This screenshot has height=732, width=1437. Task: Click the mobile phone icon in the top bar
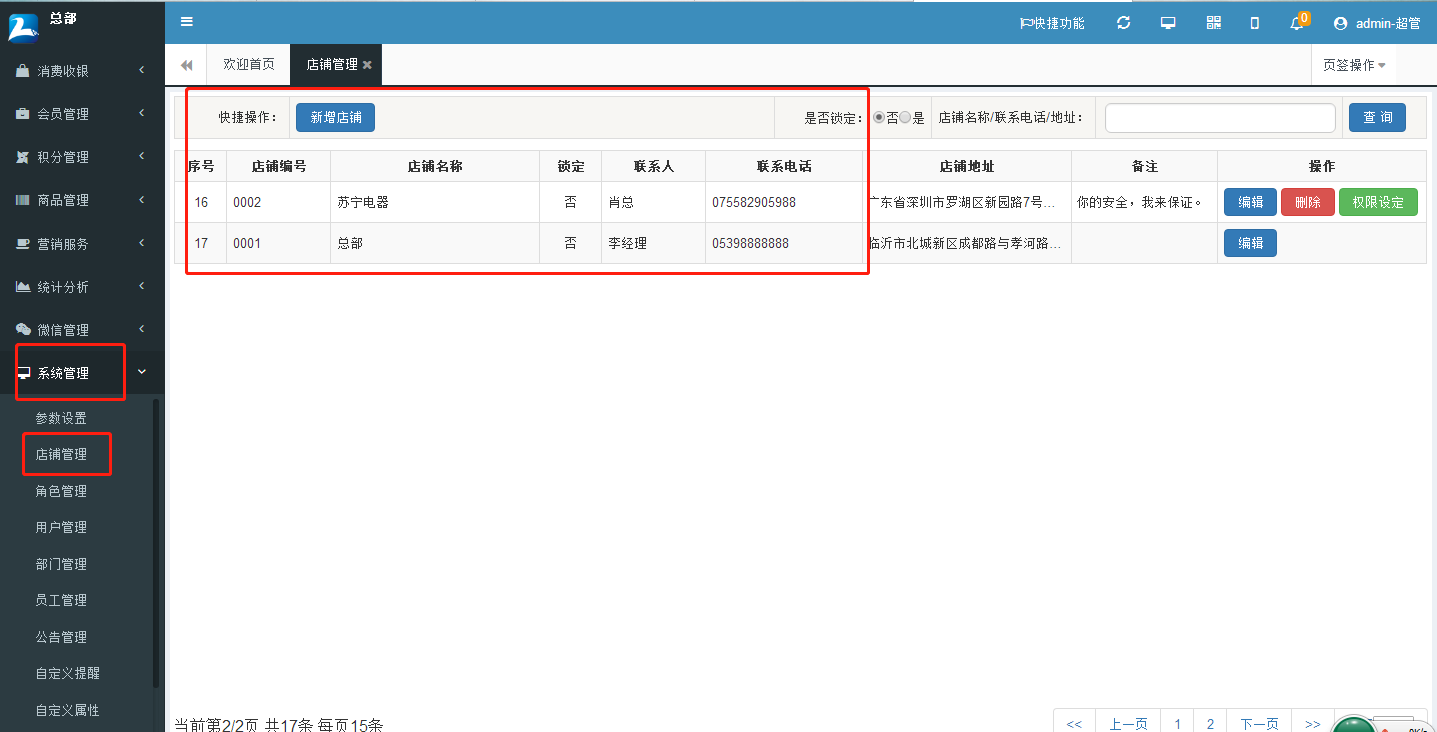point(1254,22)
